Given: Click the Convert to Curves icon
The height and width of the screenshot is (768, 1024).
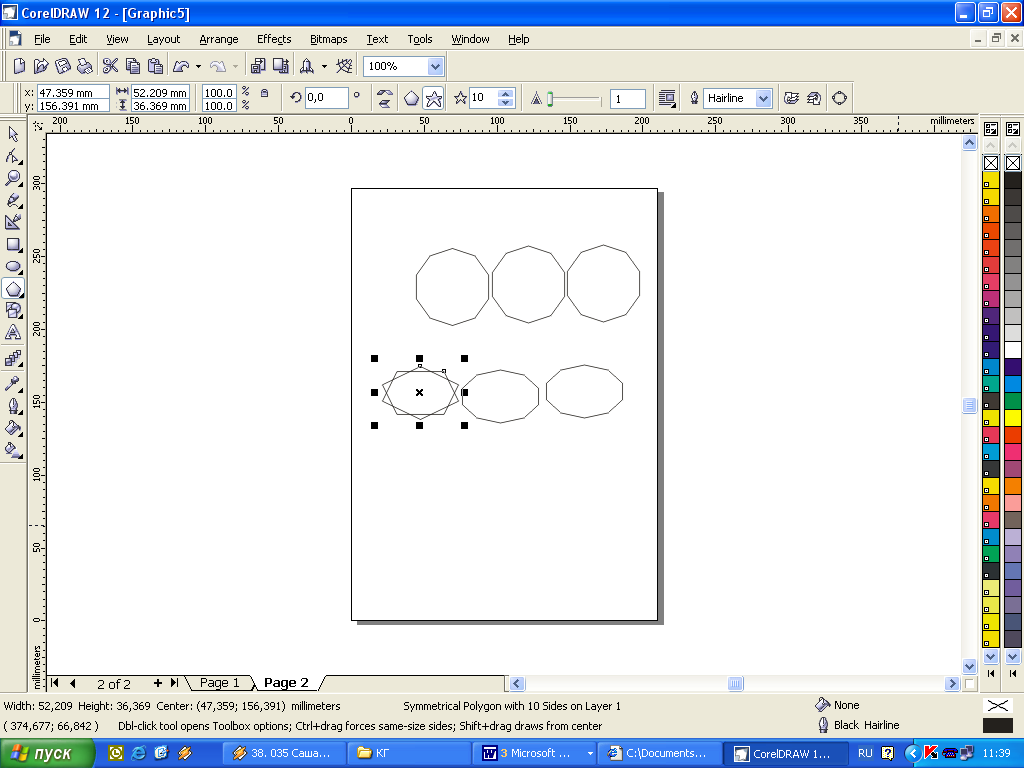Looking at the screenshot, I should coord(840,98).
